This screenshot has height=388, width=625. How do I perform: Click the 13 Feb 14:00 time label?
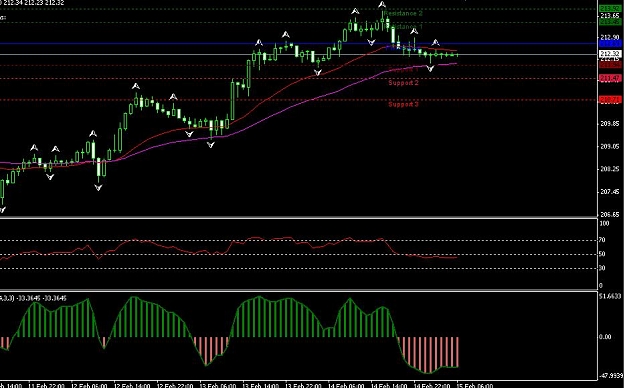[260, 385]
